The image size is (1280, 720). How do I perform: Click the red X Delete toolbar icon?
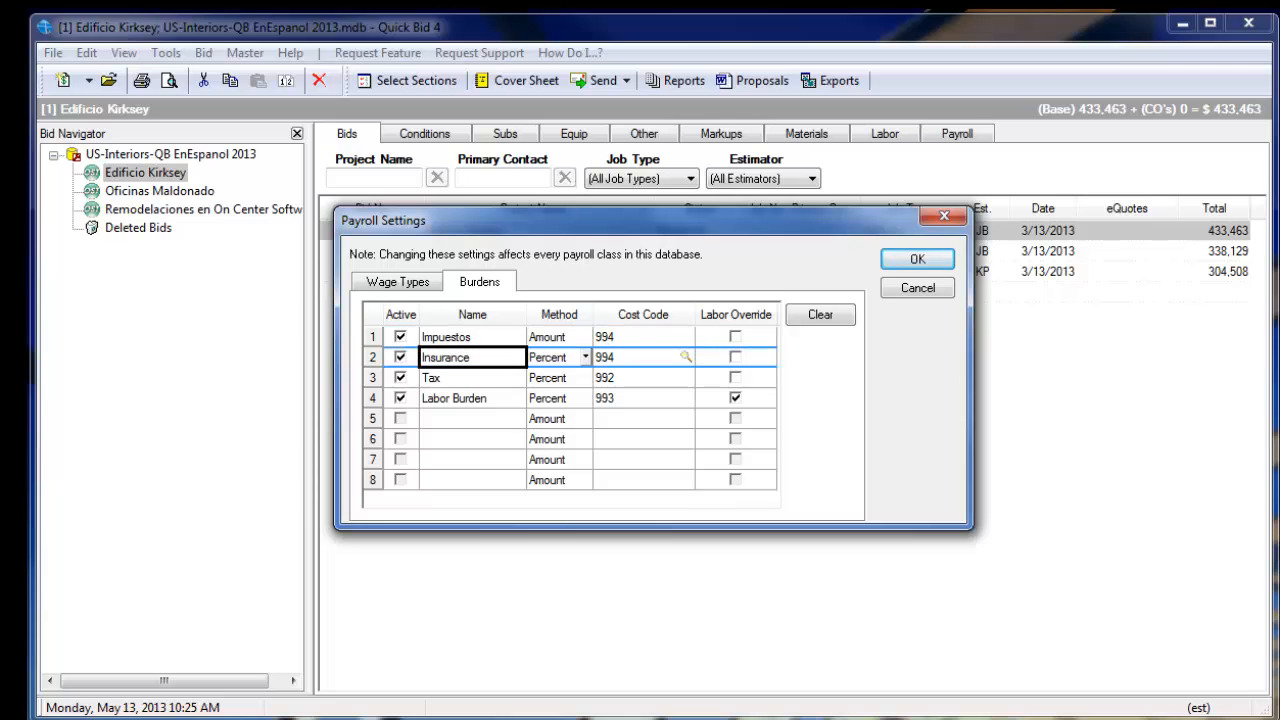point(319,81)
